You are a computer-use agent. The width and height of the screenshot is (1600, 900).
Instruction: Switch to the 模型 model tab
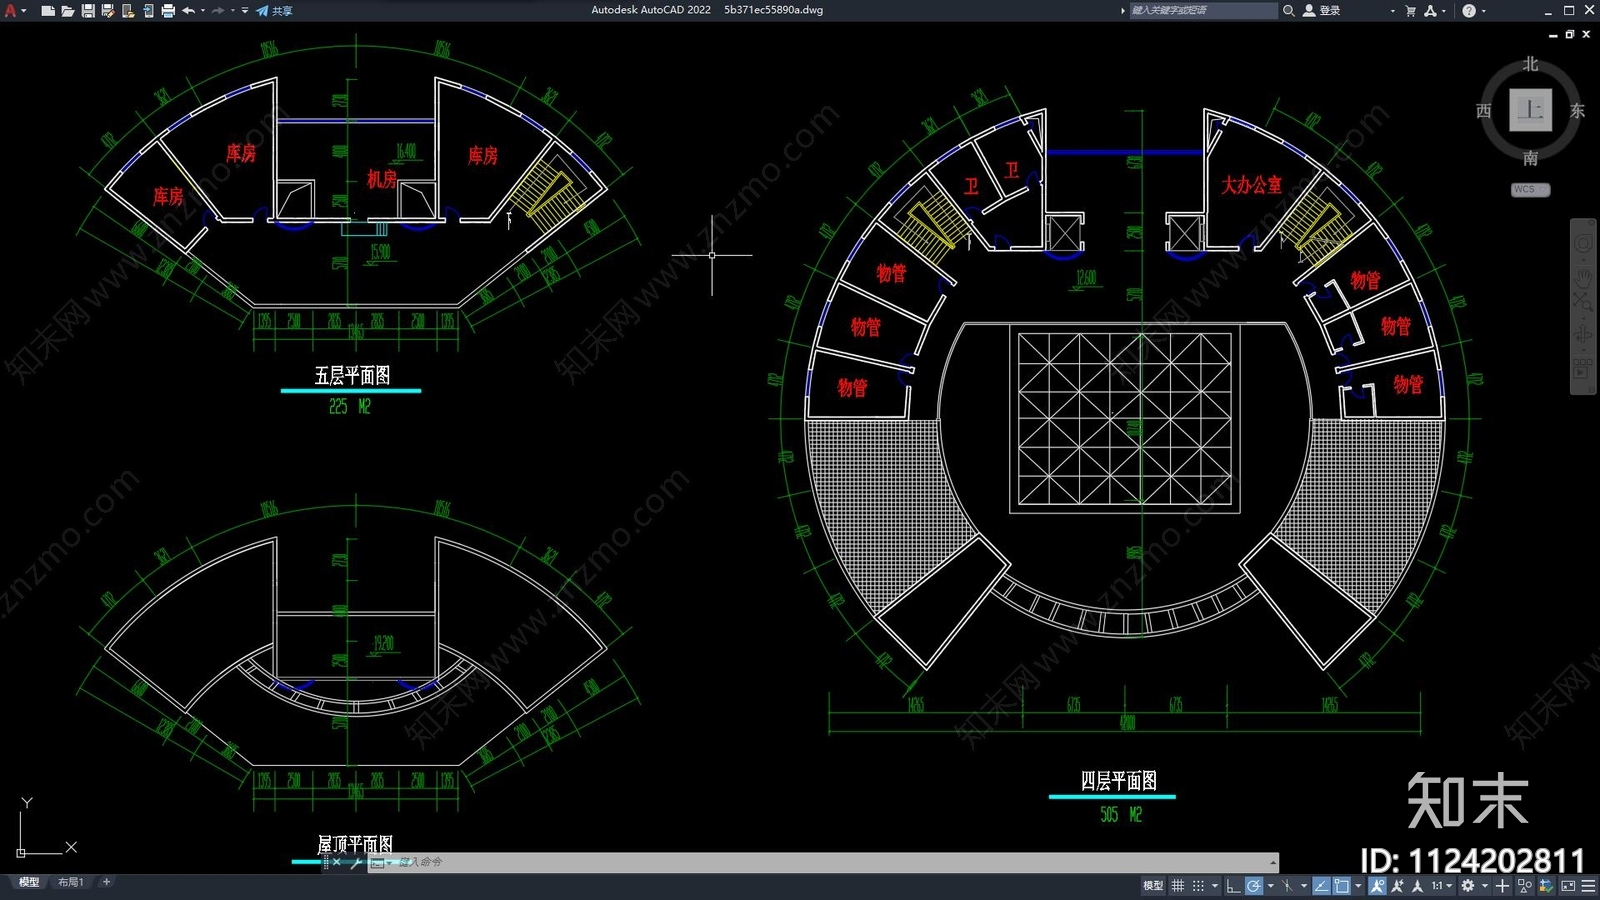[29, 882]
